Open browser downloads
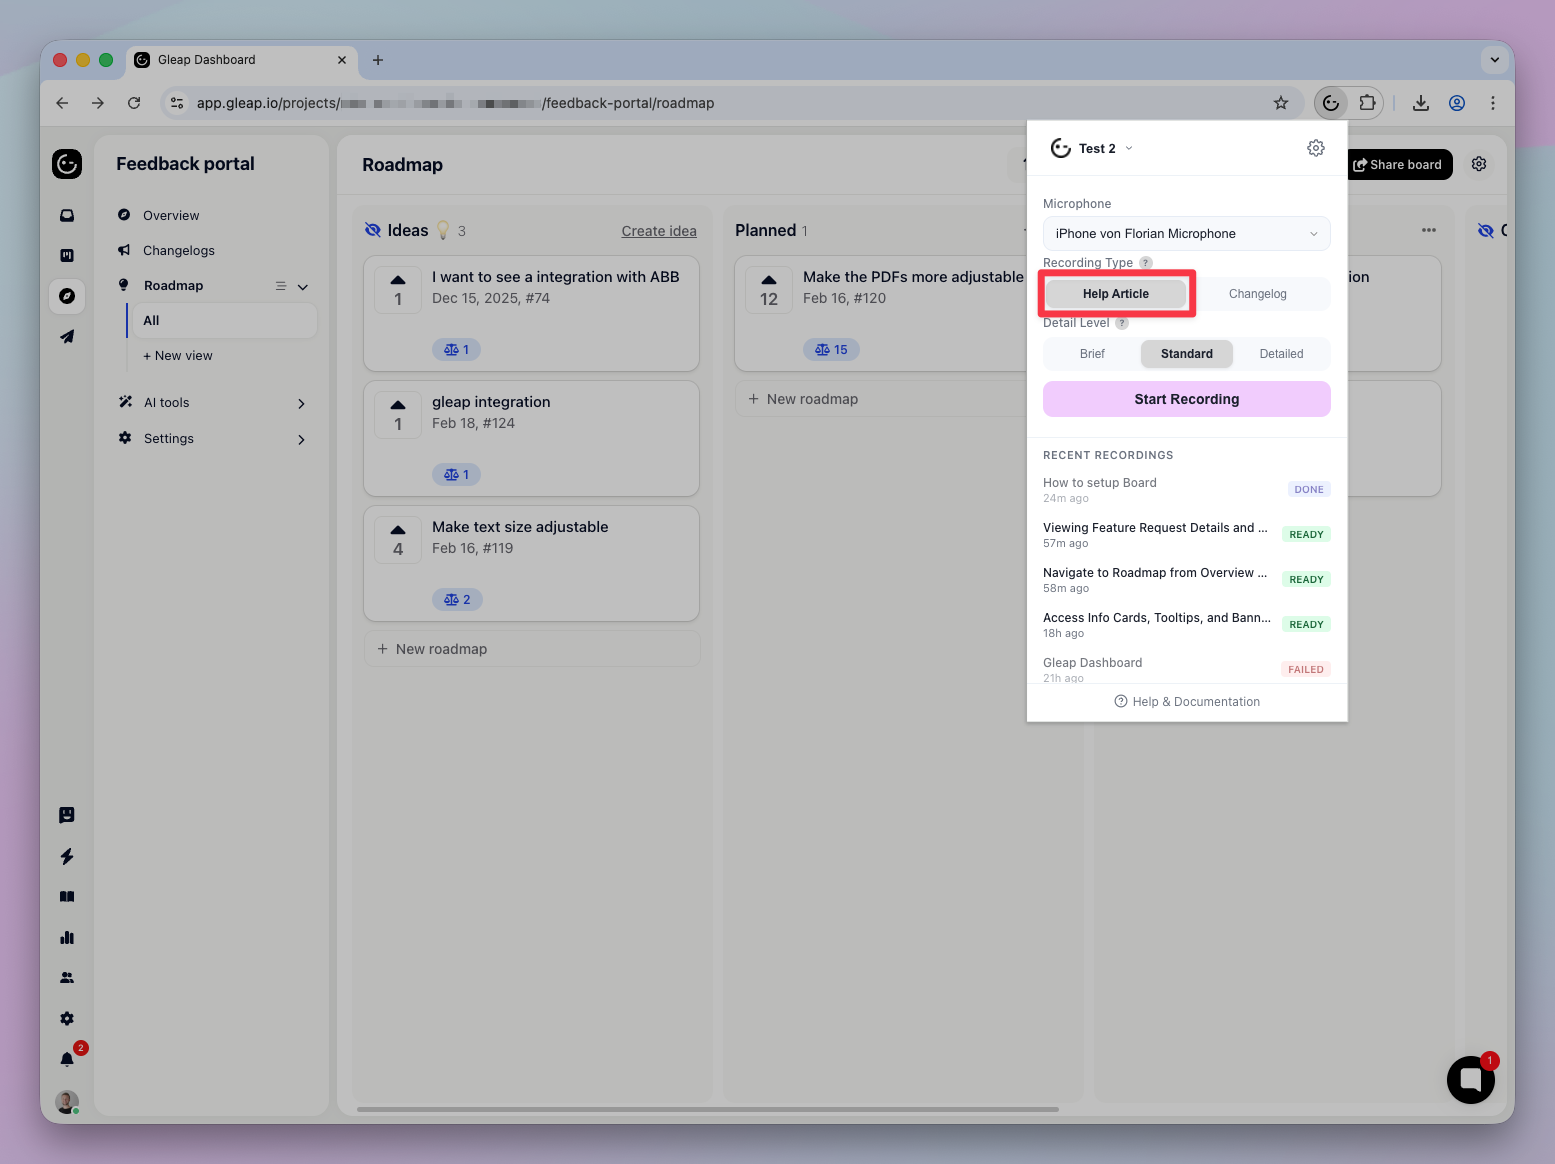 (1421, 103)
